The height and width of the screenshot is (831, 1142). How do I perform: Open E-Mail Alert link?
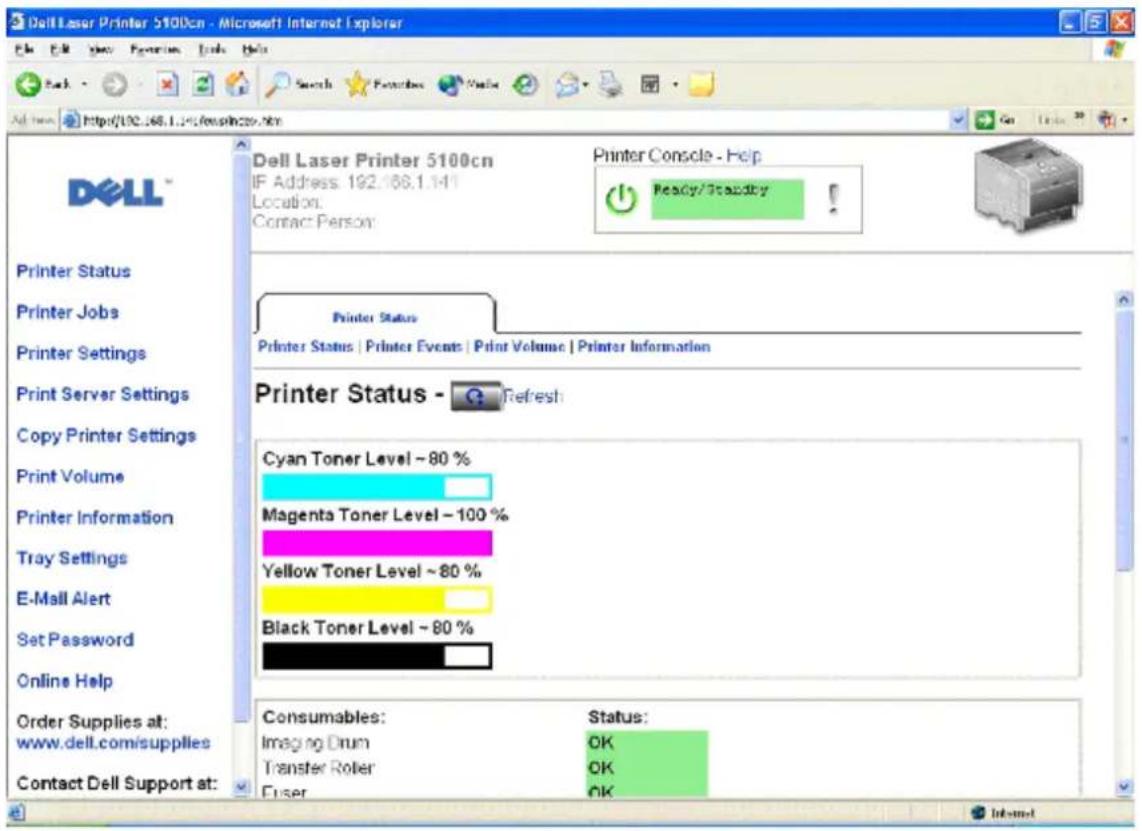pos(63,599)
